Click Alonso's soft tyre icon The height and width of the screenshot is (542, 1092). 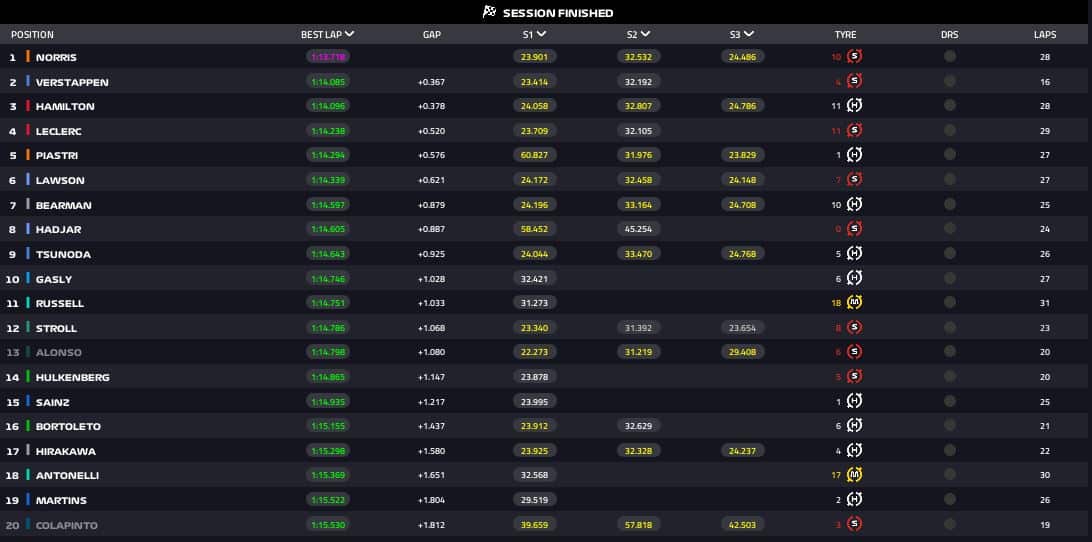click(855, 352)
